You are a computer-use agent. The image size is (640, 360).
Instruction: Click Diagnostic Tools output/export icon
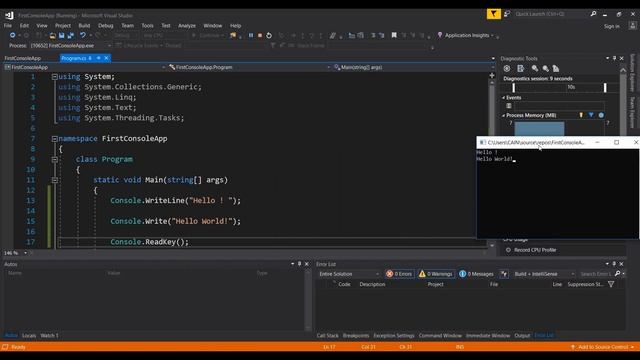coord(520,69)
